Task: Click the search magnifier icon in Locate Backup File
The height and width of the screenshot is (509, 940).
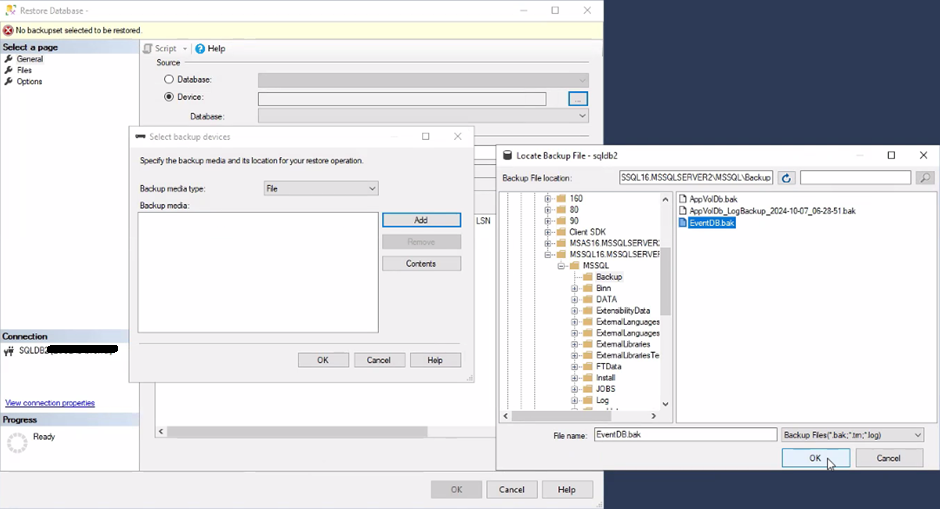Action: coord(925,178)
